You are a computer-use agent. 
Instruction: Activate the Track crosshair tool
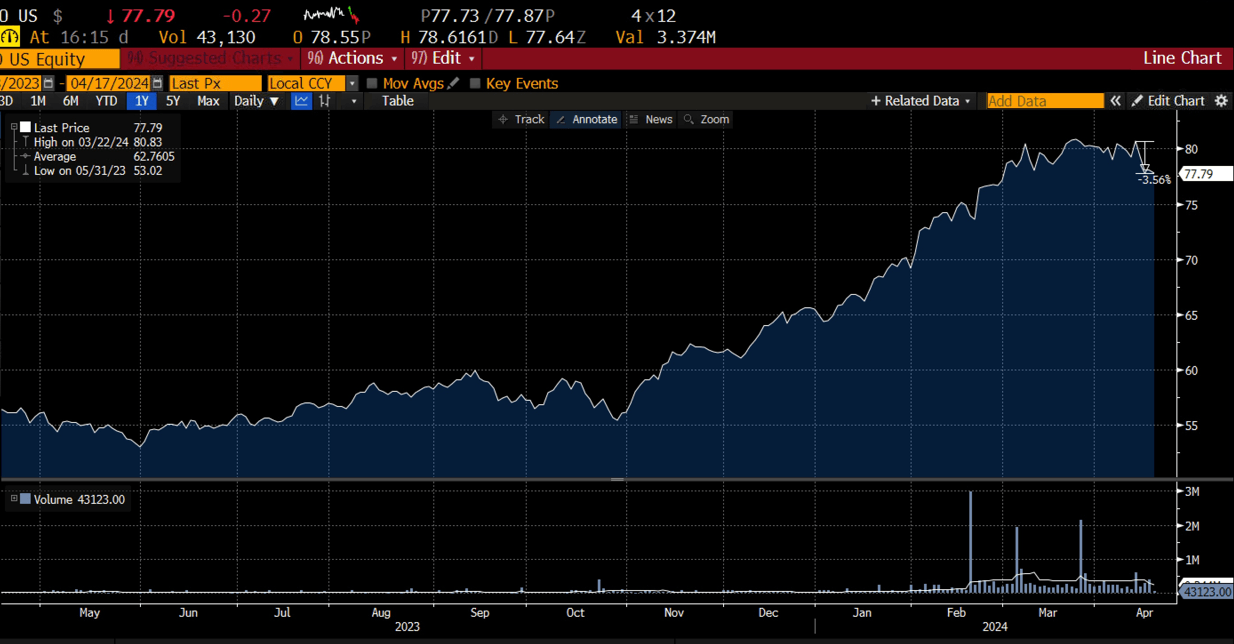click(x=520, y=119)
